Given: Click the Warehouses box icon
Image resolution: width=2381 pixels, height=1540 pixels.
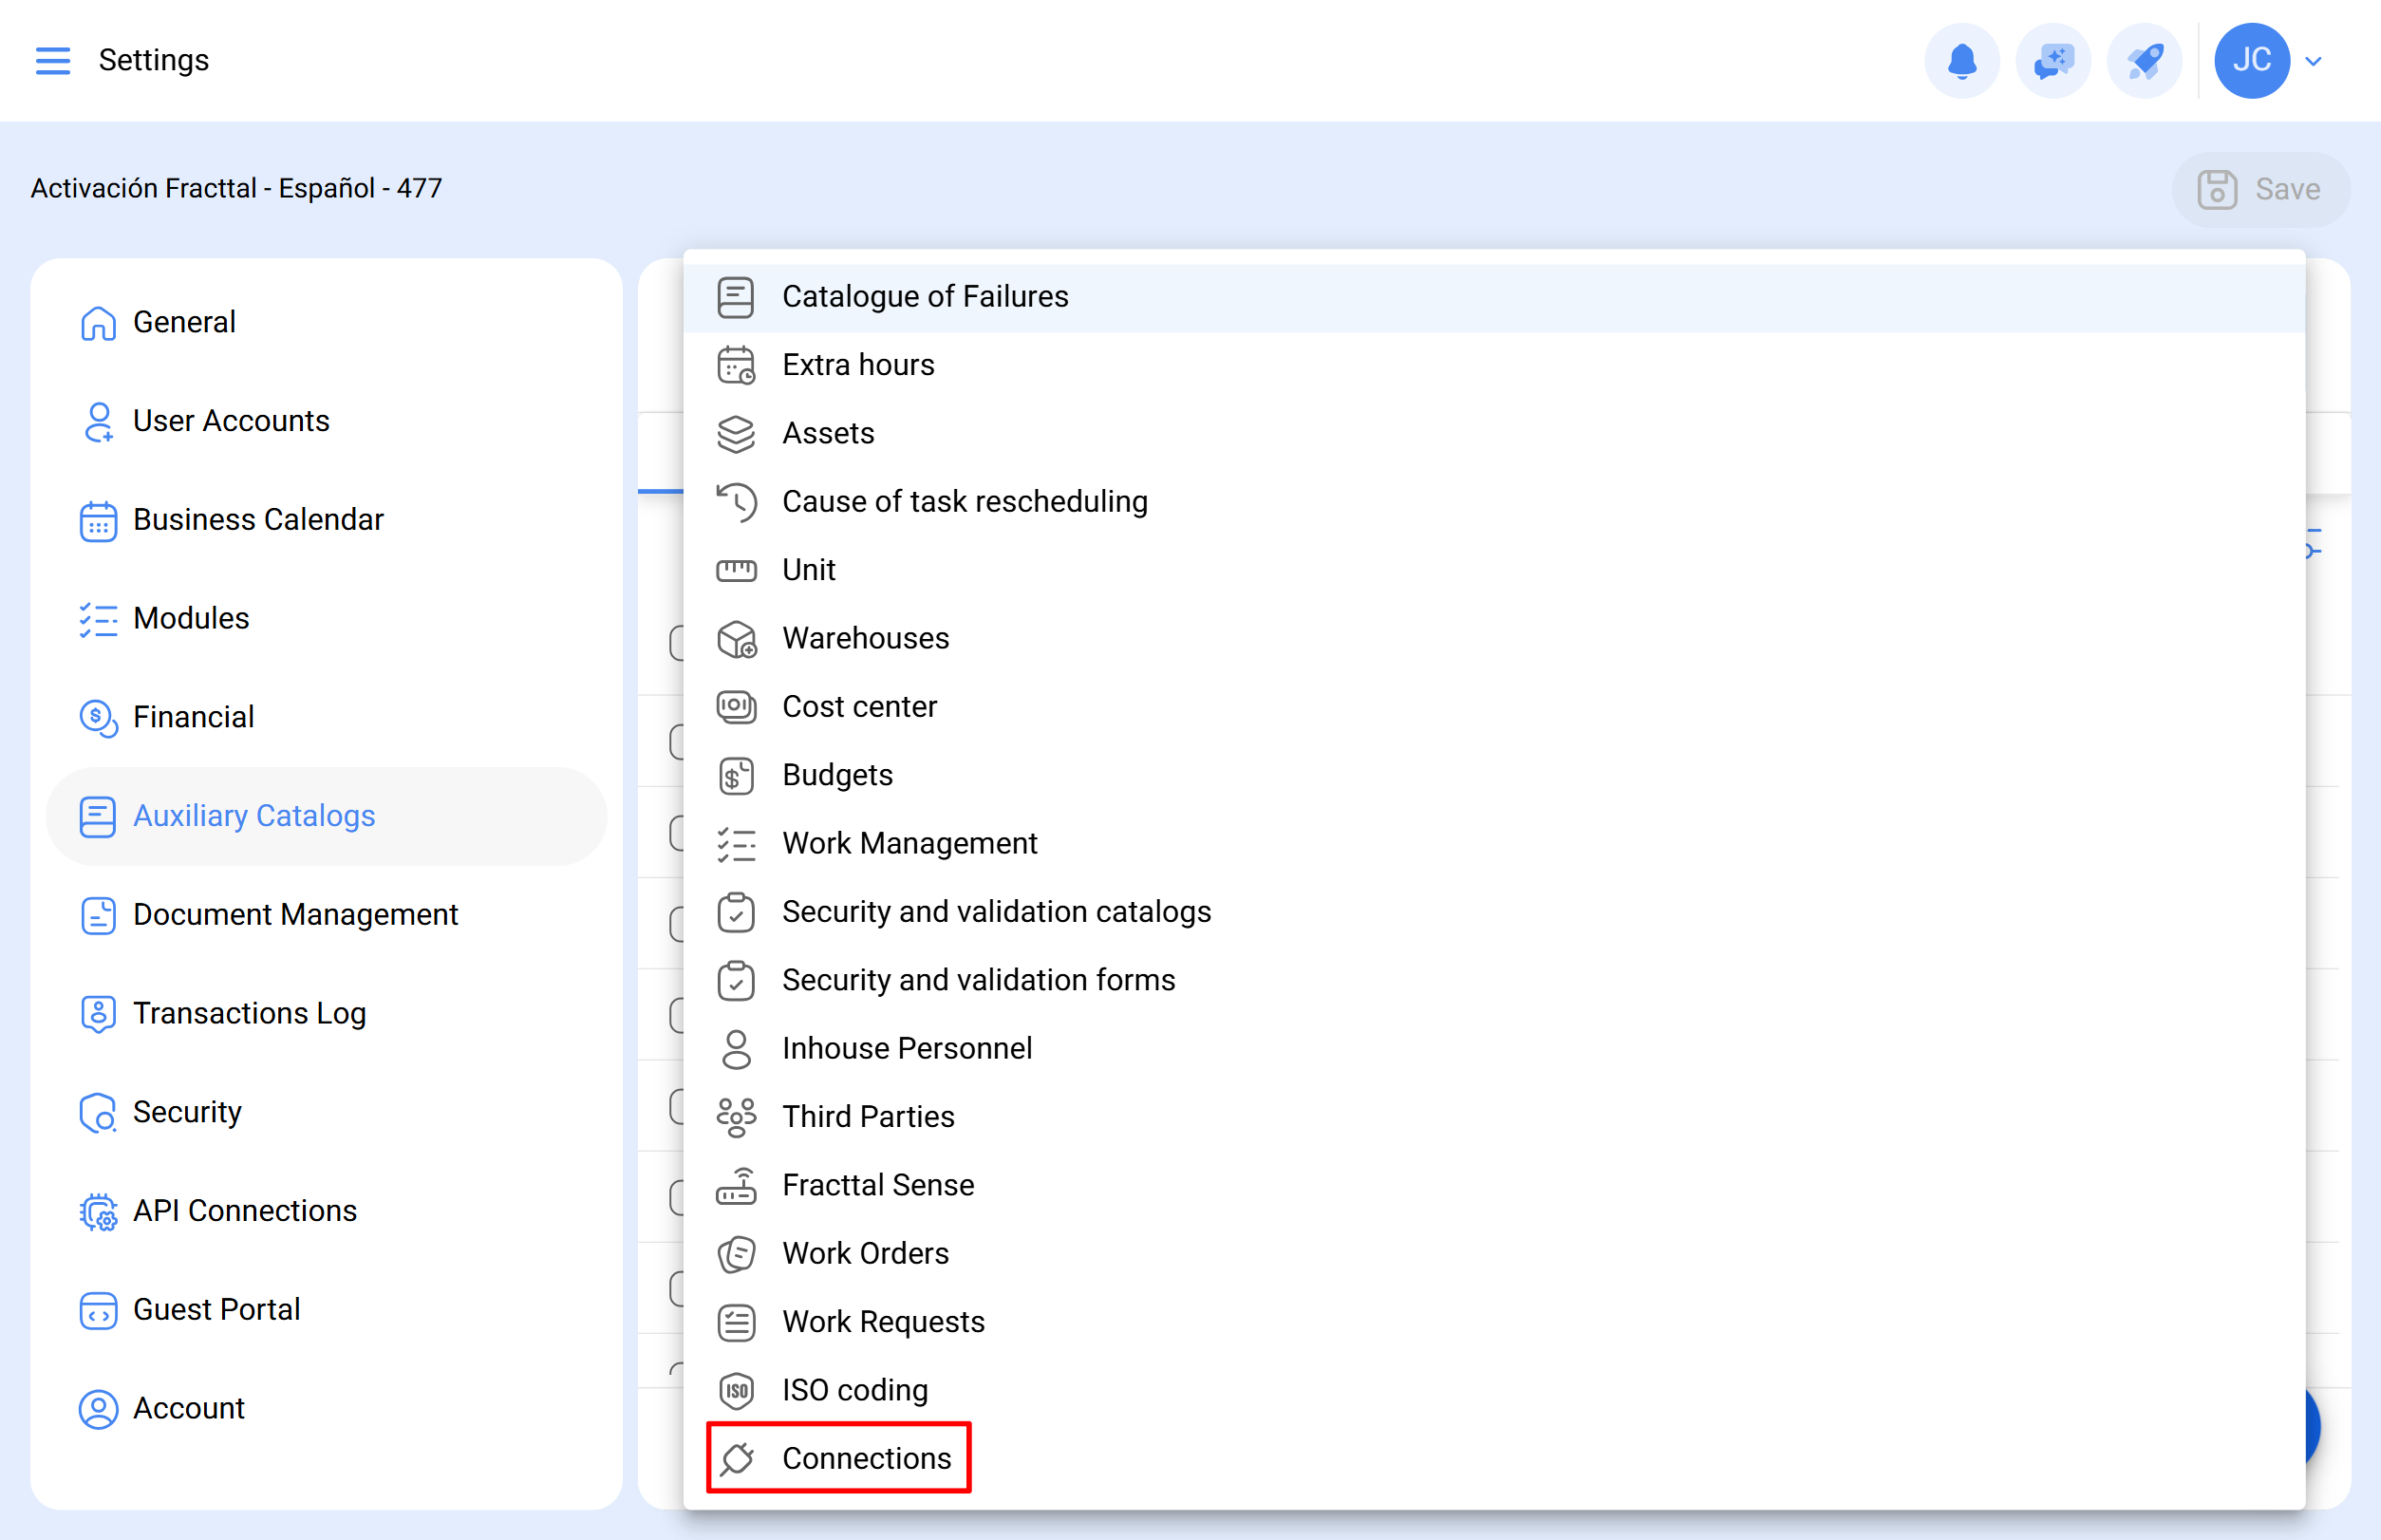Looking at the screenshot, I should [736, 639].
